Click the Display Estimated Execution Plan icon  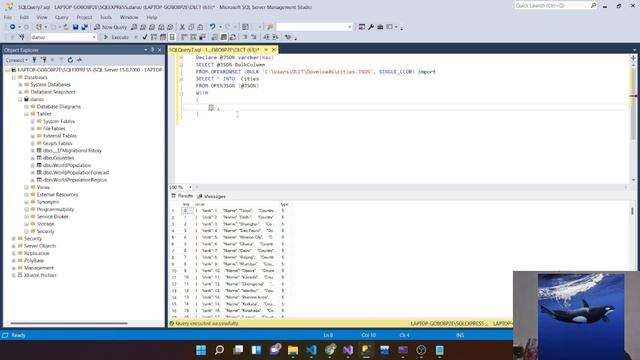click(154, 37)
